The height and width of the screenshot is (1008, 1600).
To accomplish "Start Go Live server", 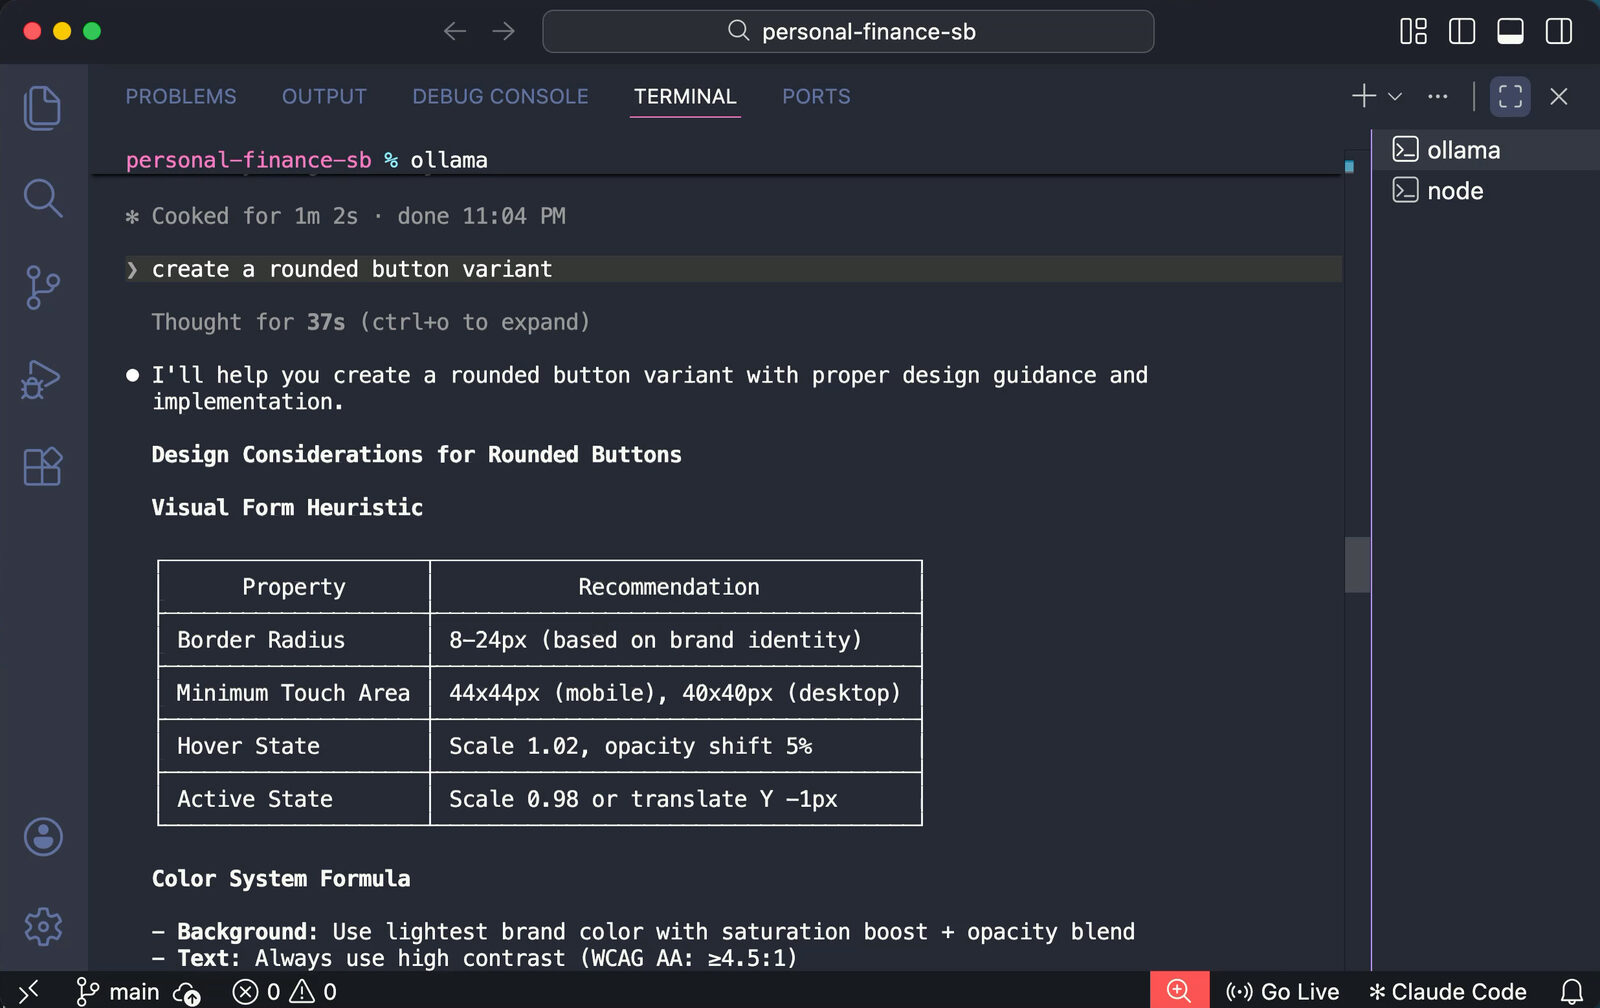I will coord(1282,991).
